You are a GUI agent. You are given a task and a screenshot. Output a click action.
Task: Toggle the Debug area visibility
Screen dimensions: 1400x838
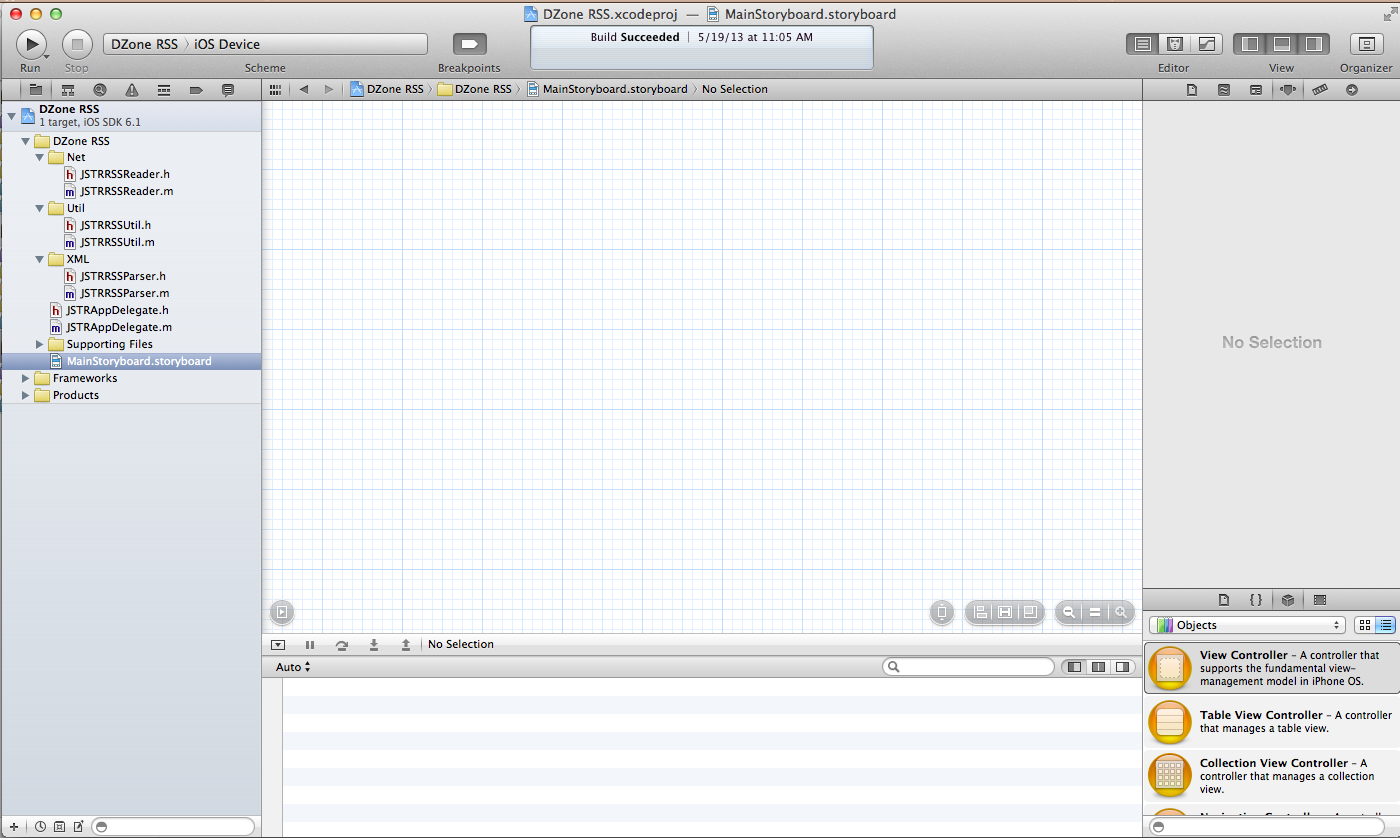tap(1281, 44)
